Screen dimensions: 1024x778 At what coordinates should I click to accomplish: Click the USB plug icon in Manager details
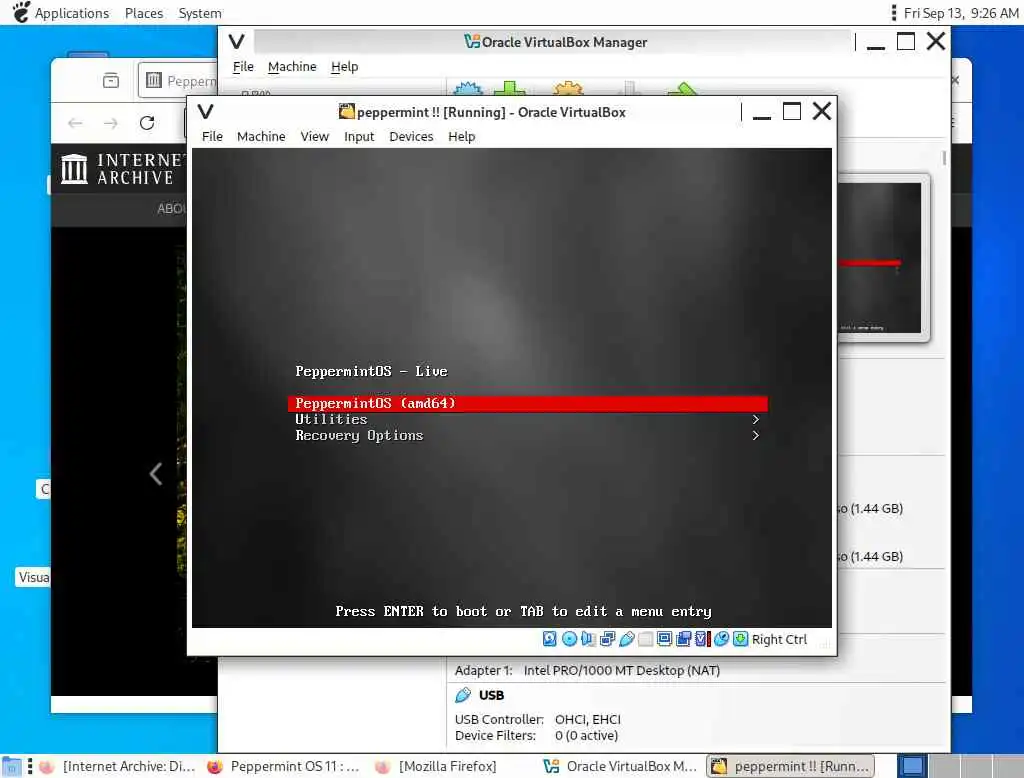pyautogui.click(x=463, y=695)
